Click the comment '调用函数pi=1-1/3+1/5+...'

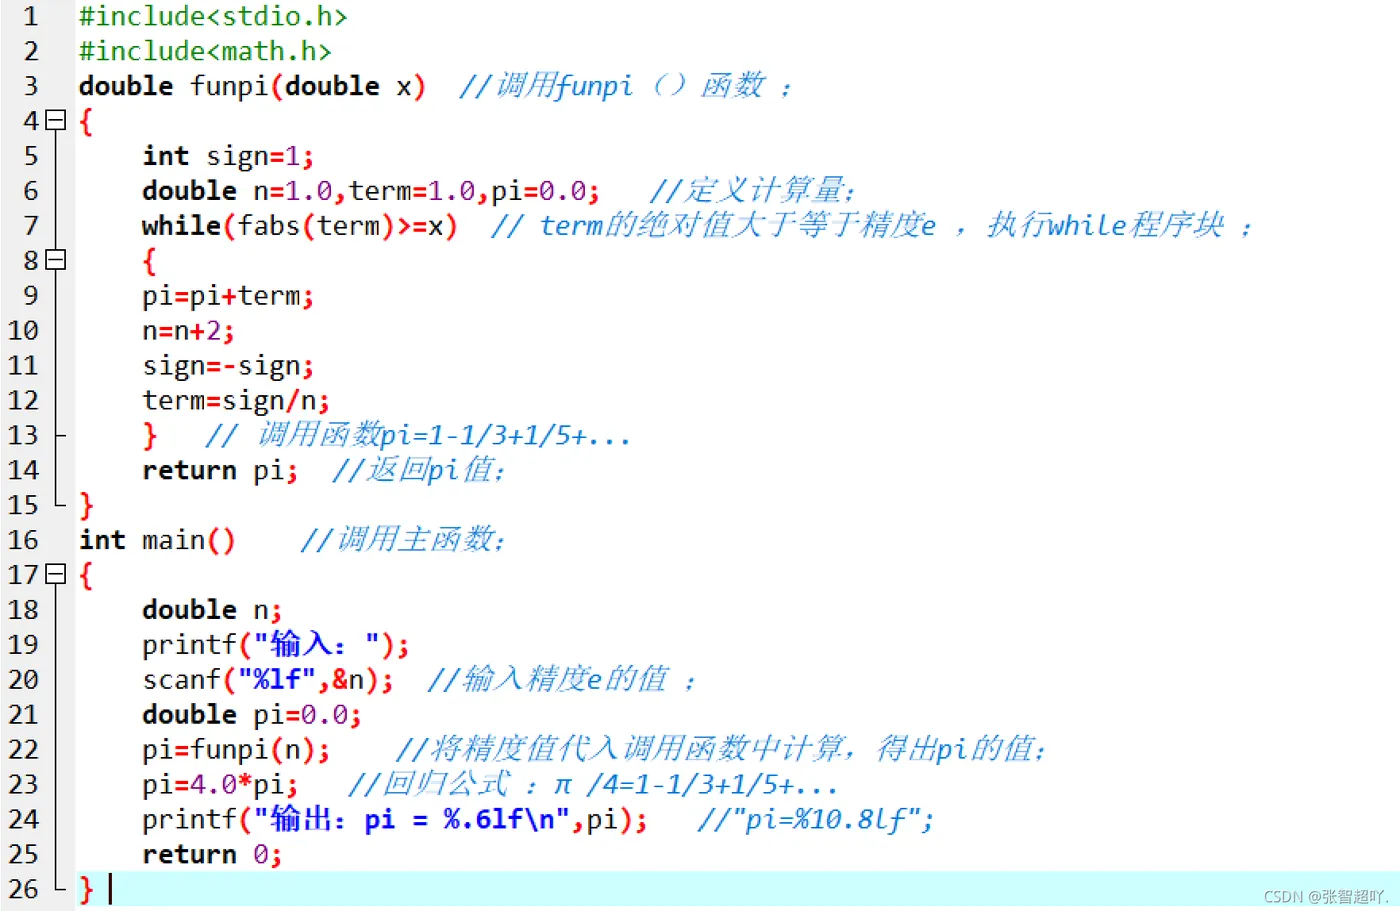418,435
